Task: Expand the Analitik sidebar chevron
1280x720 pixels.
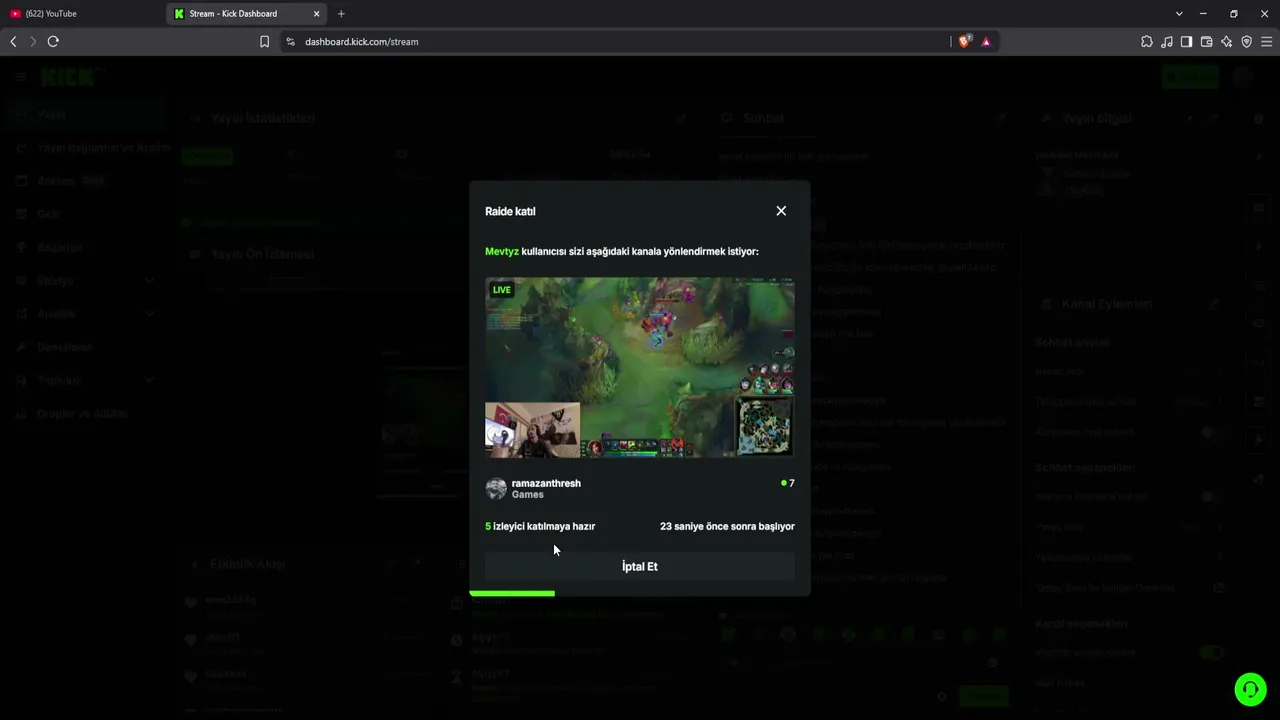Action: click(149, 314)
